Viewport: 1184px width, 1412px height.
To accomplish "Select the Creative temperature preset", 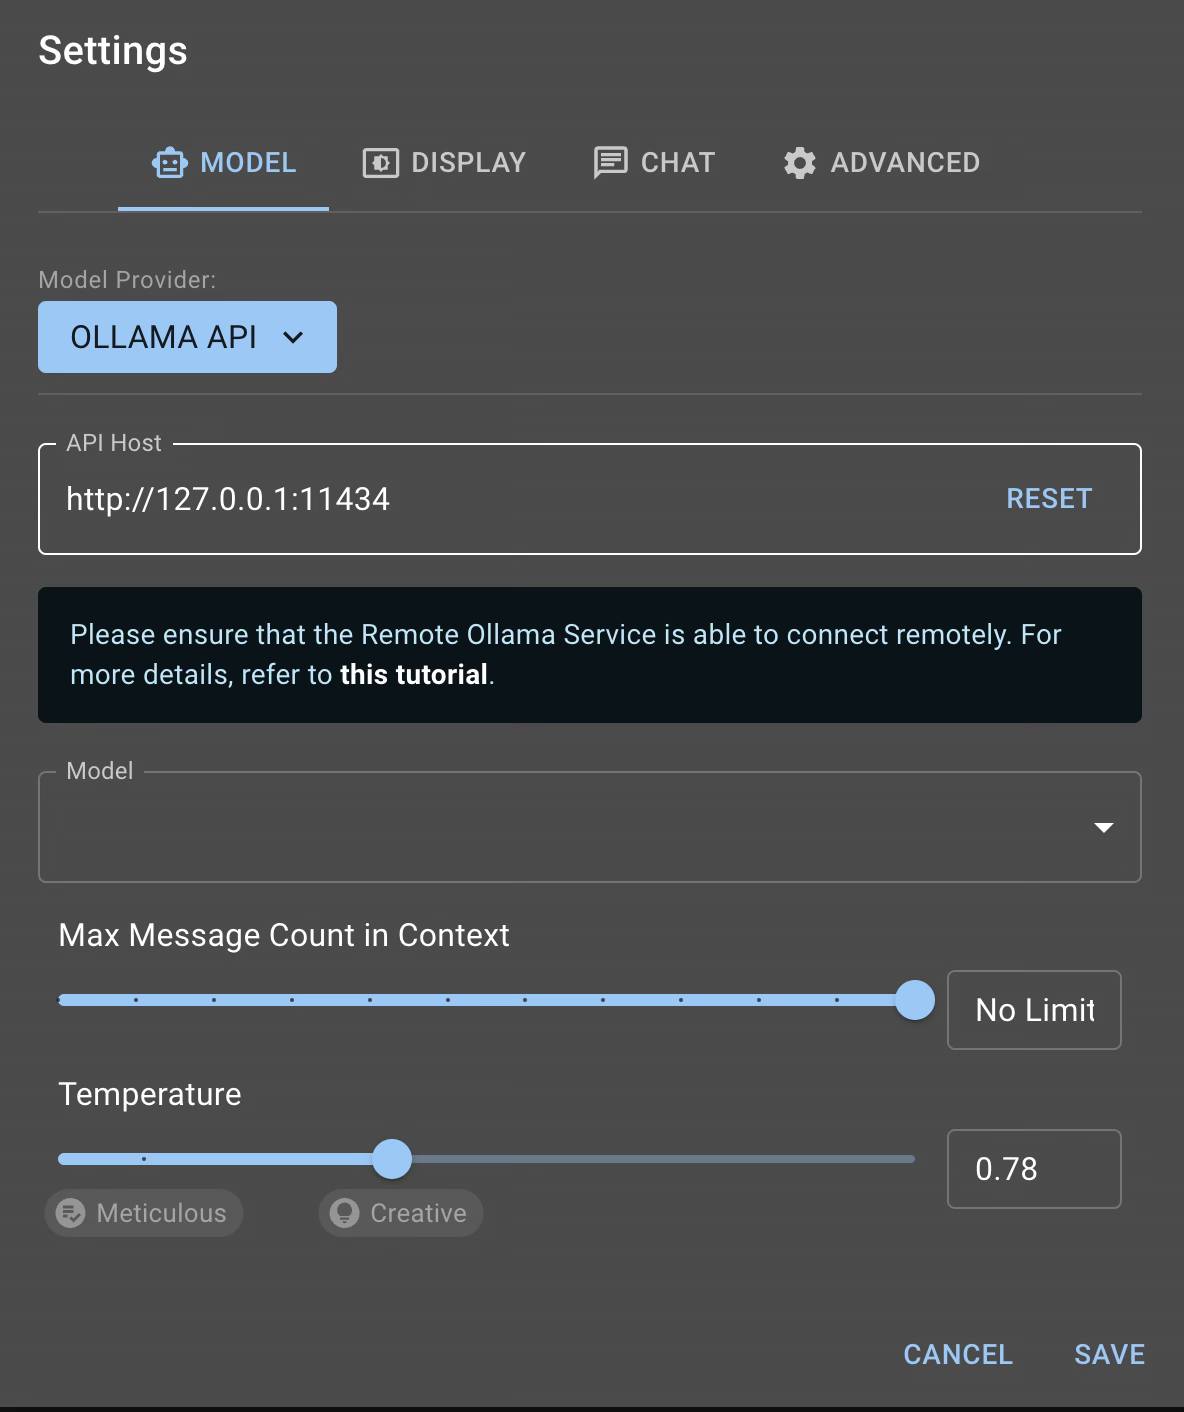I will [402, 1213].
